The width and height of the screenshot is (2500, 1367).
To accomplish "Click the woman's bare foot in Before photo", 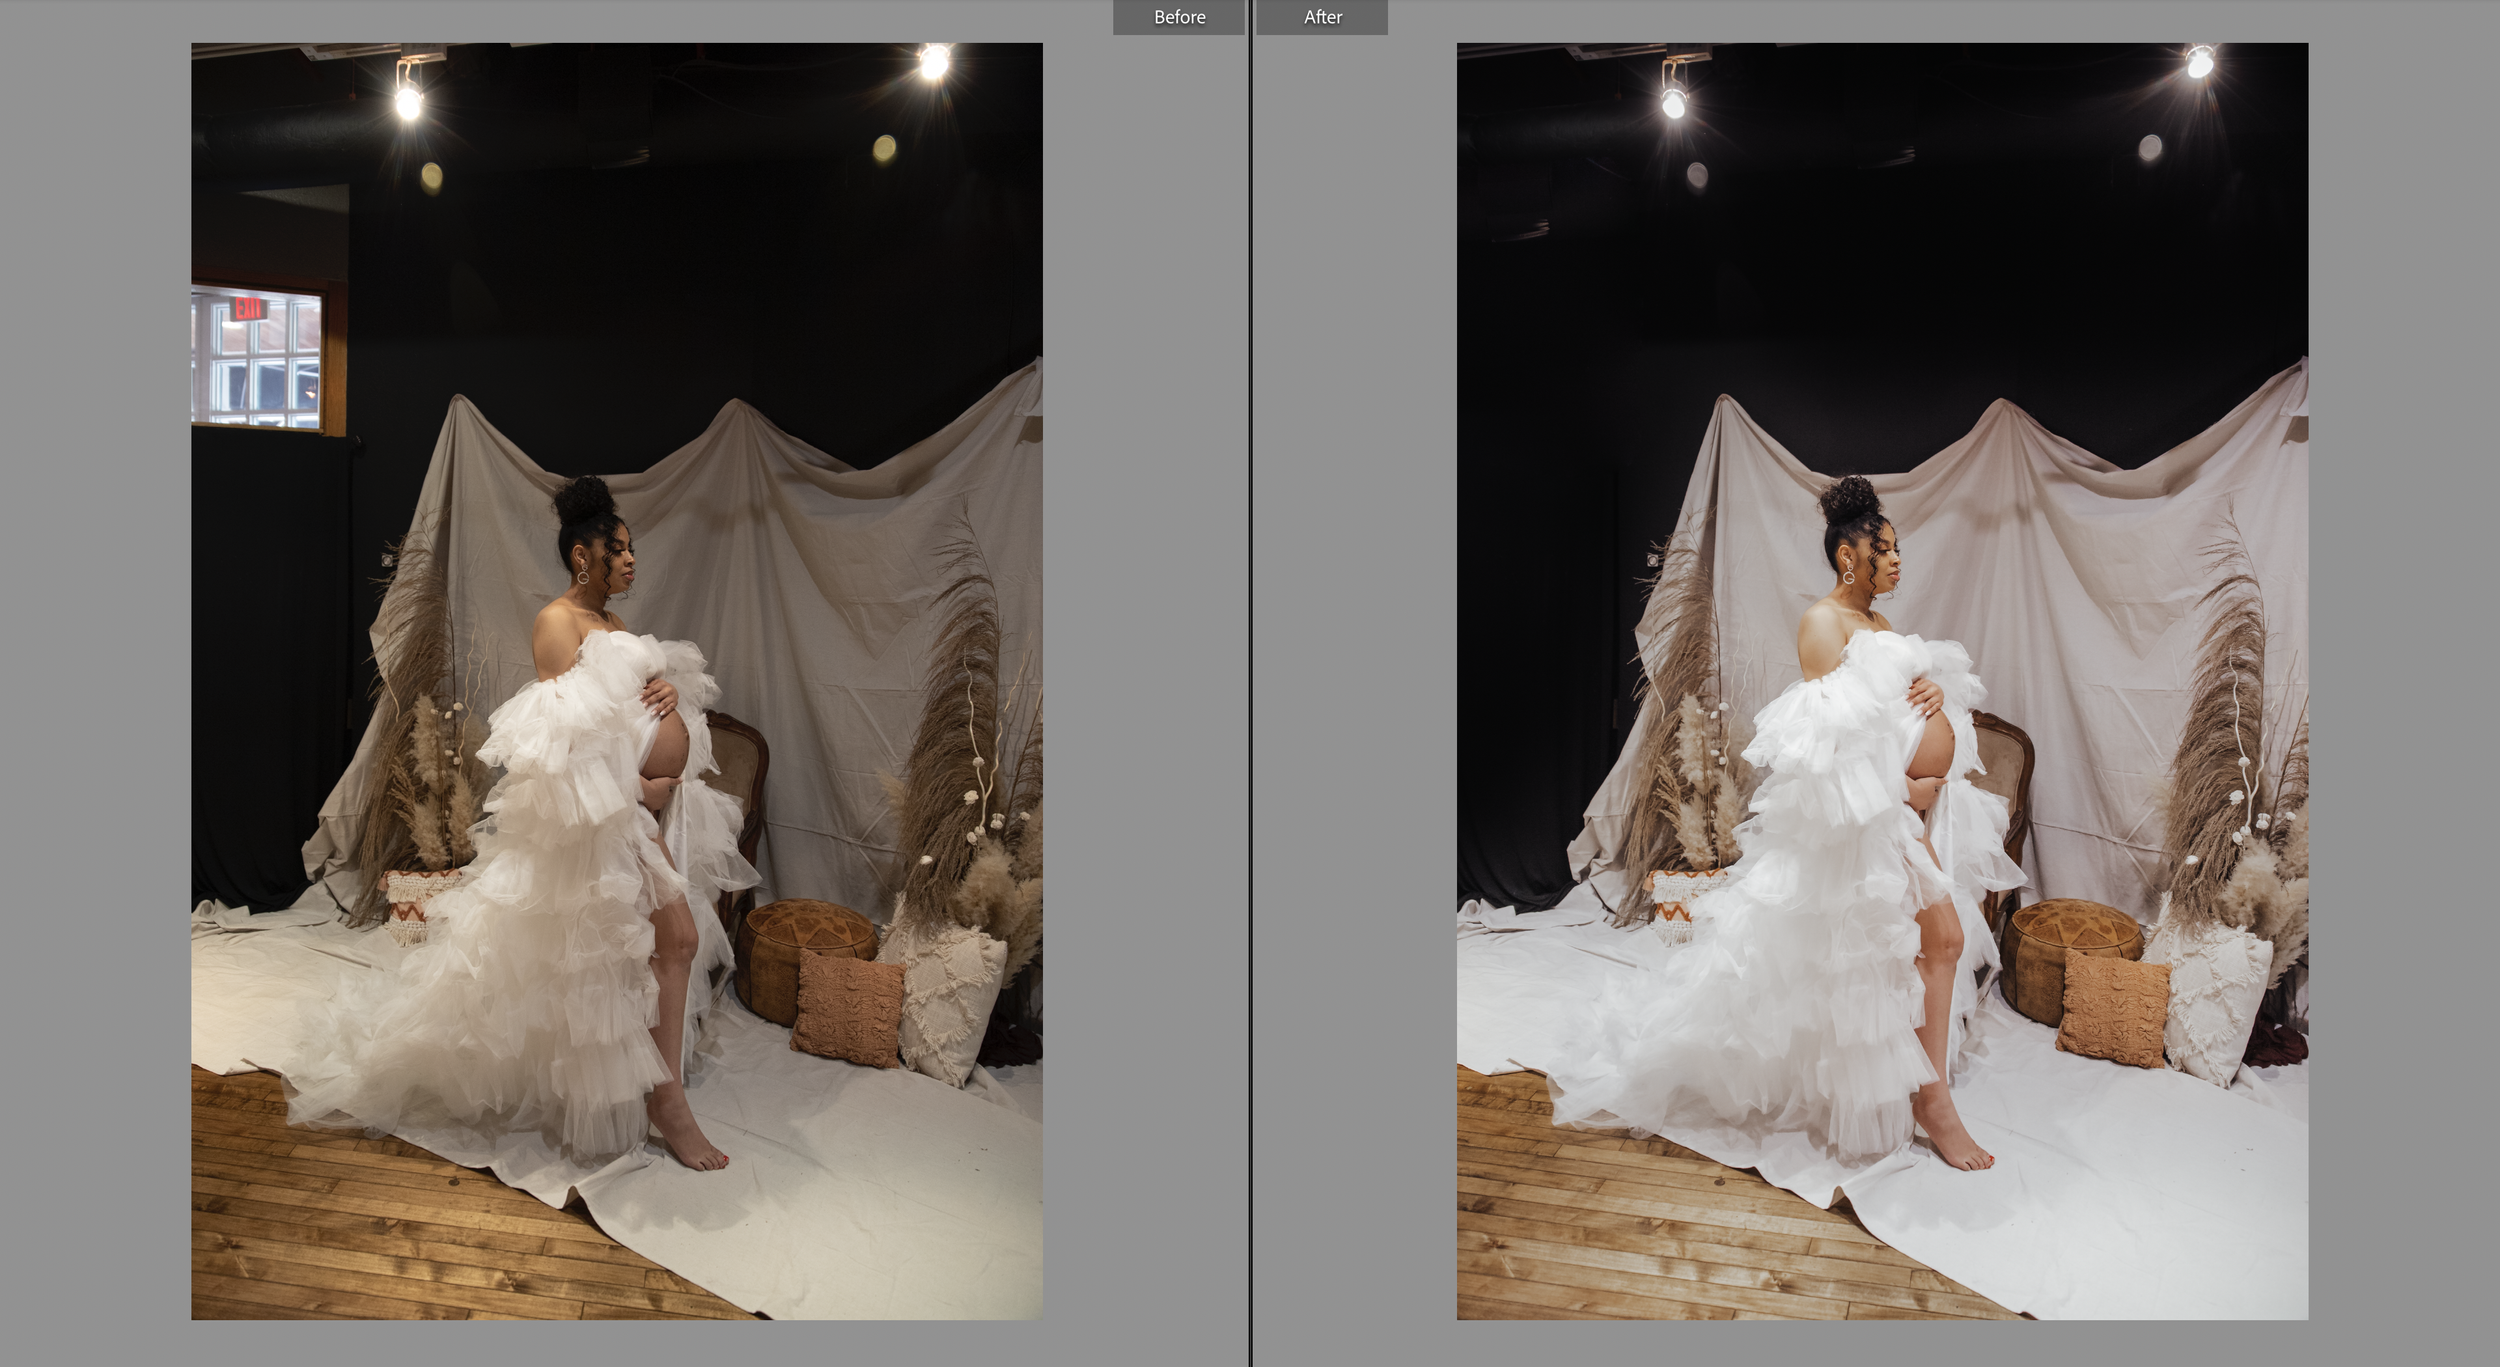I will click(690, 1140).
